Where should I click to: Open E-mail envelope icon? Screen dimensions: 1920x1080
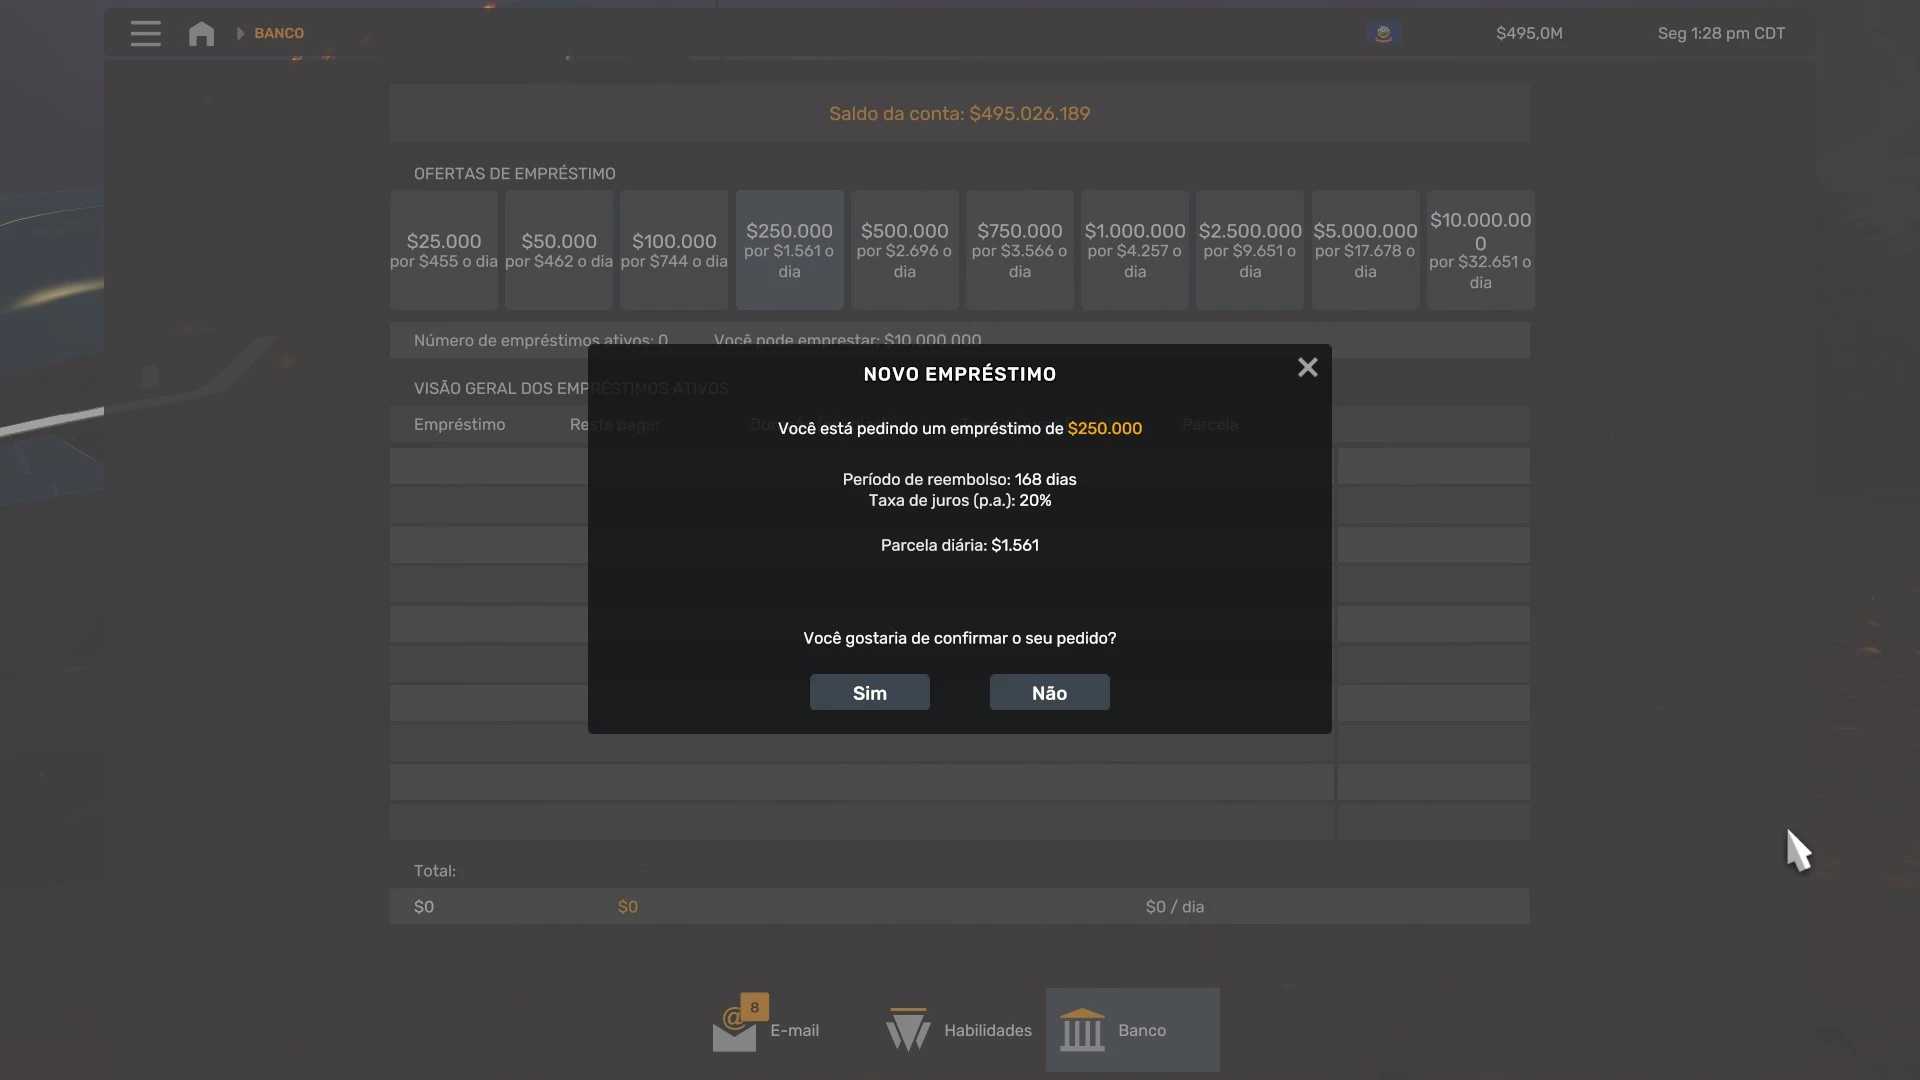tap(735, 1030)
